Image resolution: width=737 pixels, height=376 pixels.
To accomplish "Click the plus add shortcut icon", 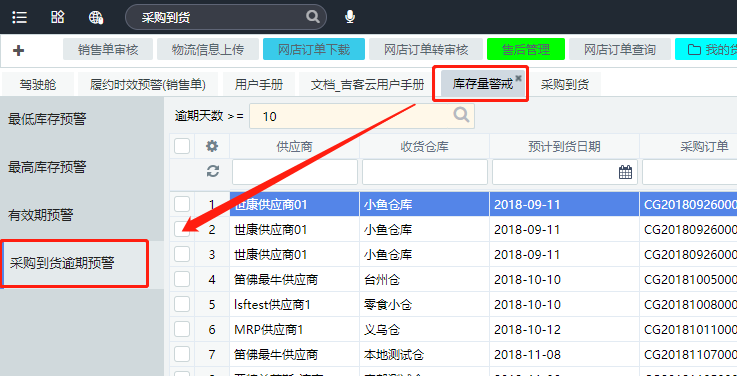I will click(18, 50).
